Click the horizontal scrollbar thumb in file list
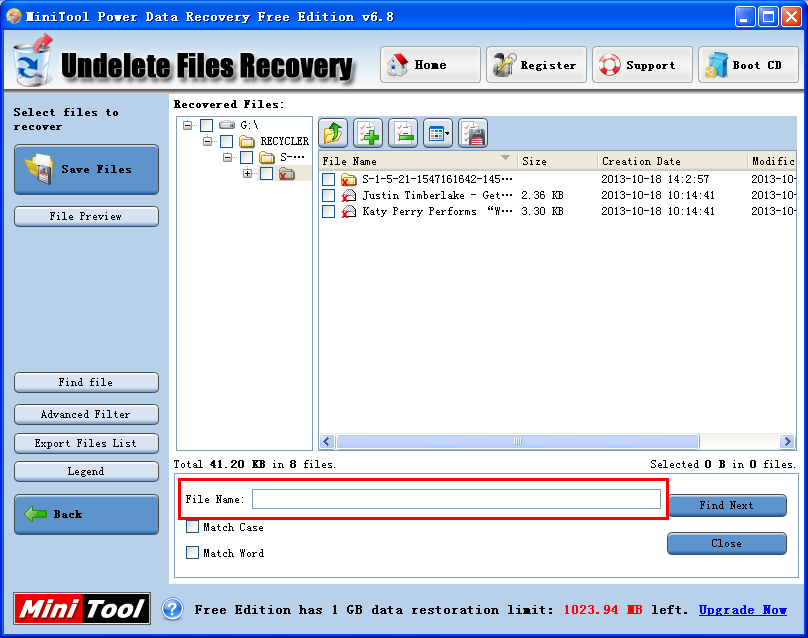The width and height of the screenshot is (808, 638). pyautogui.click(x=517, y=442)
